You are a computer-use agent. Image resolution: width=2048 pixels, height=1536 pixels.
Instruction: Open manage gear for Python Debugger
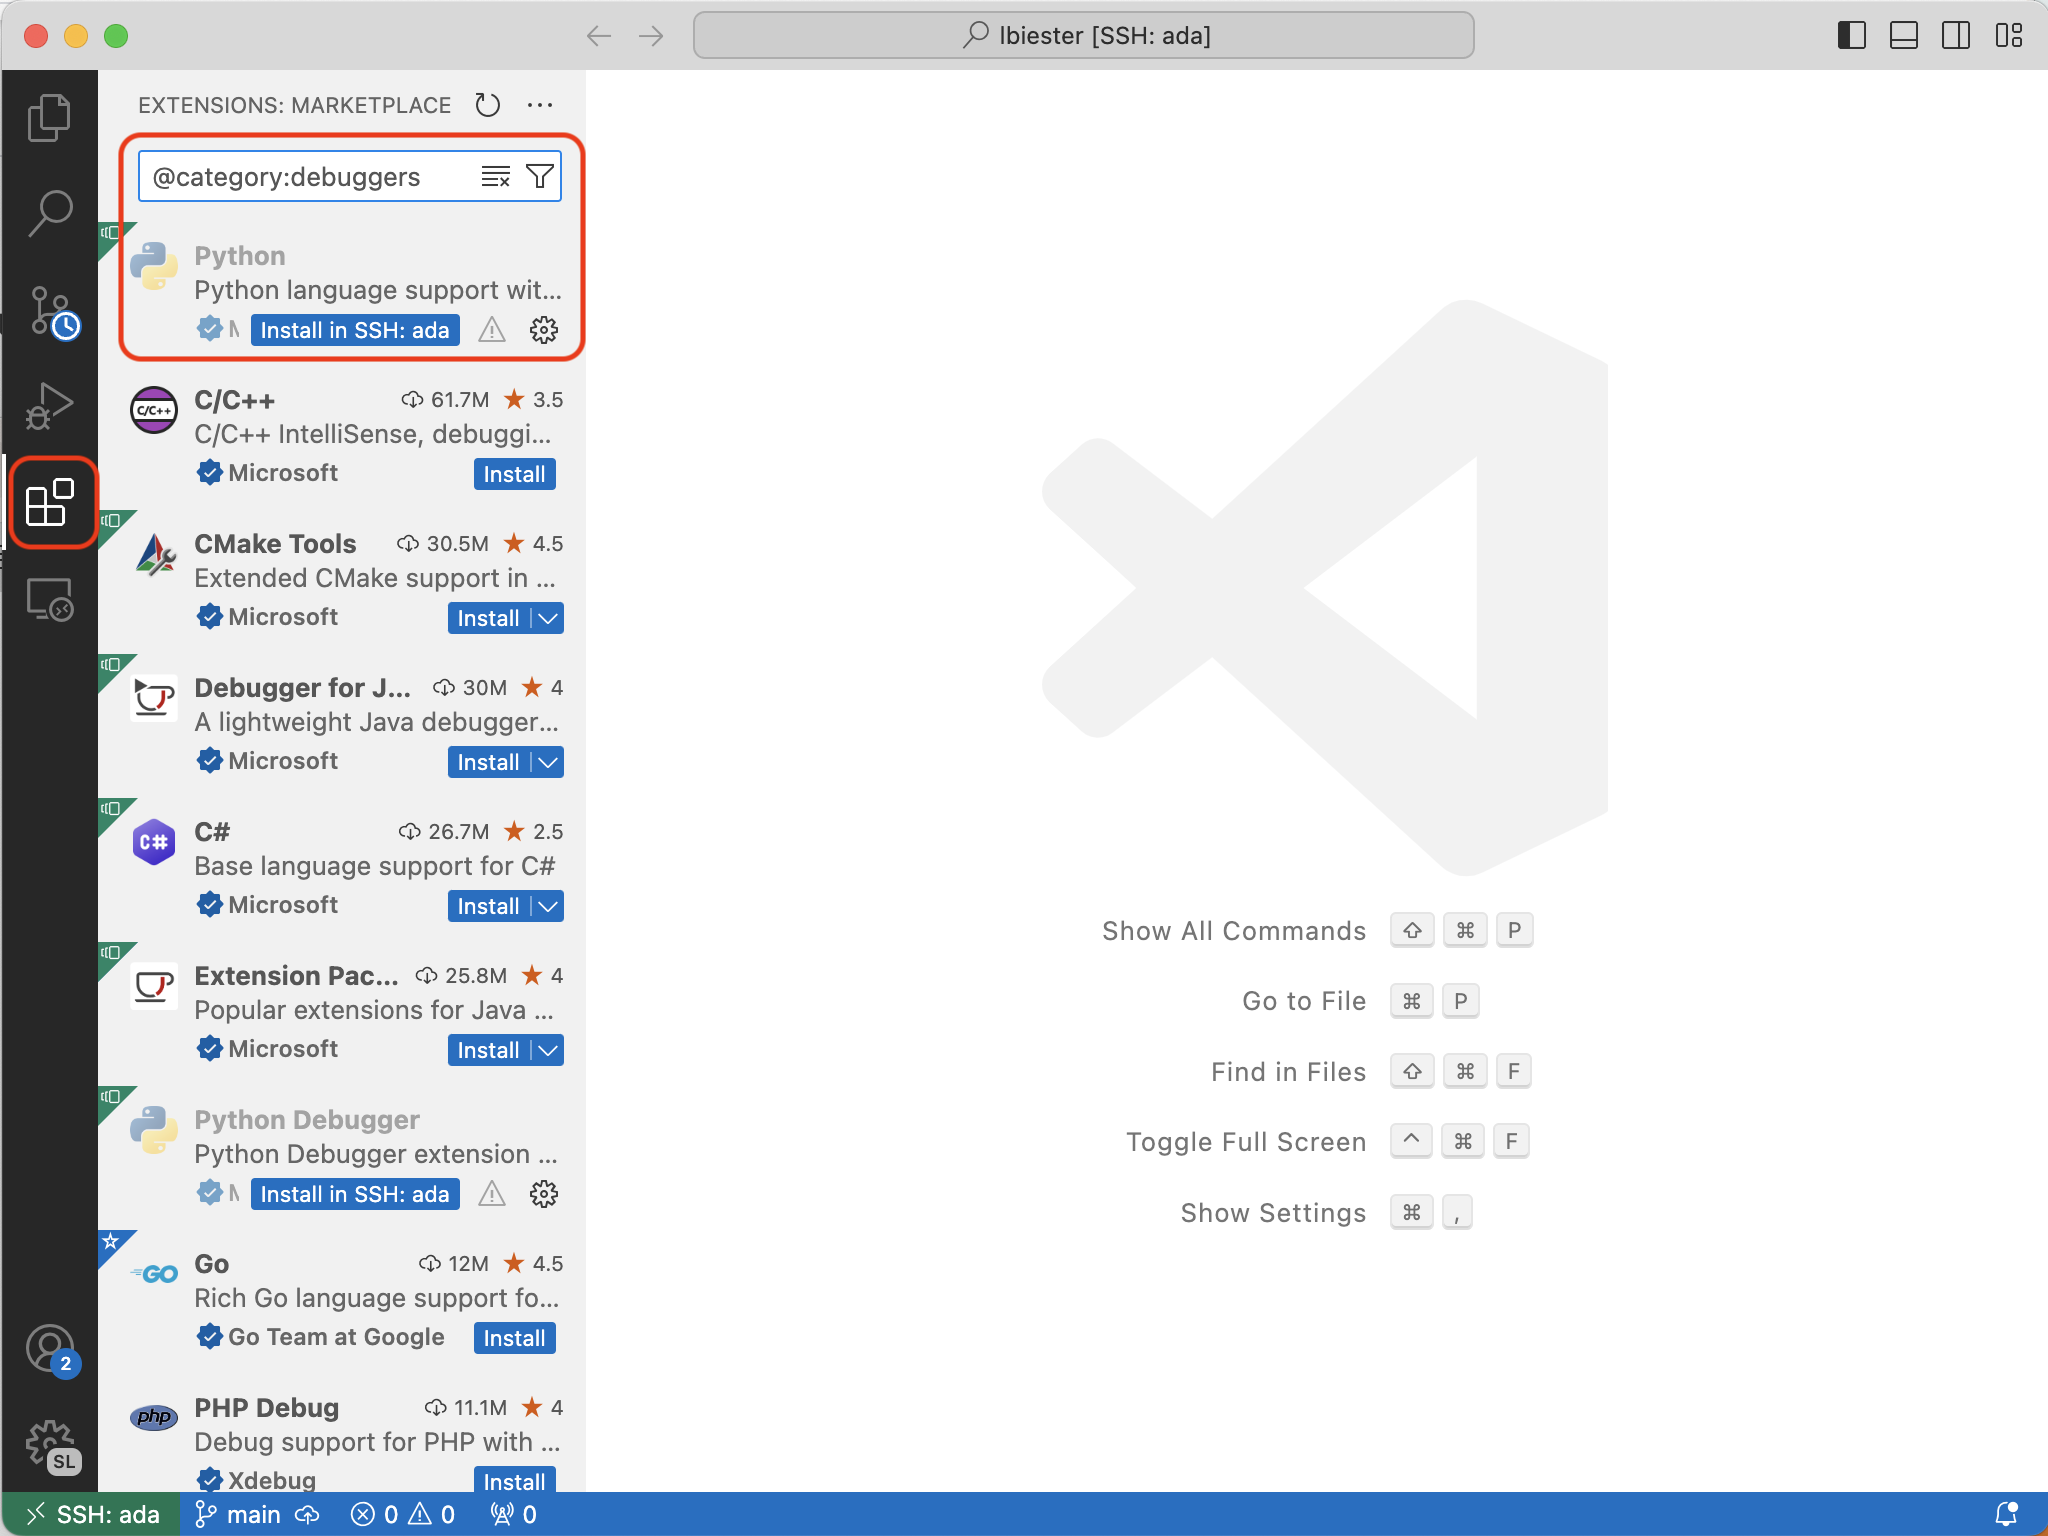pos(543,1194)
